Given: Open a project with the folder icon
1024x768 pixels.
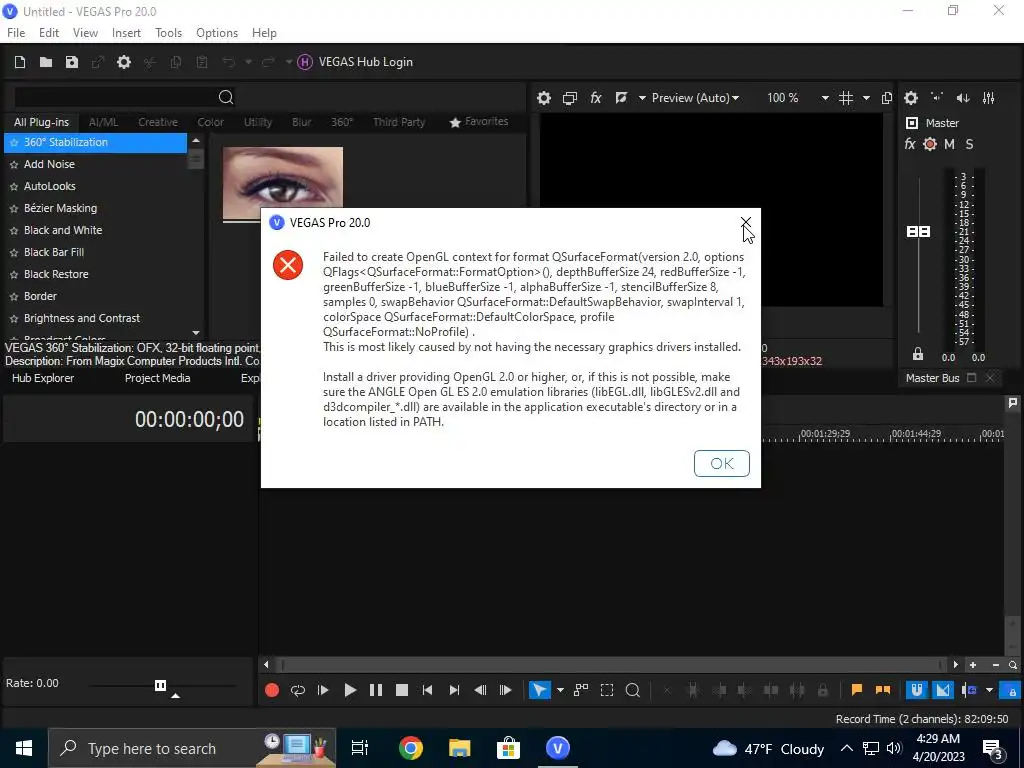Looking at the screenshot, I should pos(46,62).
